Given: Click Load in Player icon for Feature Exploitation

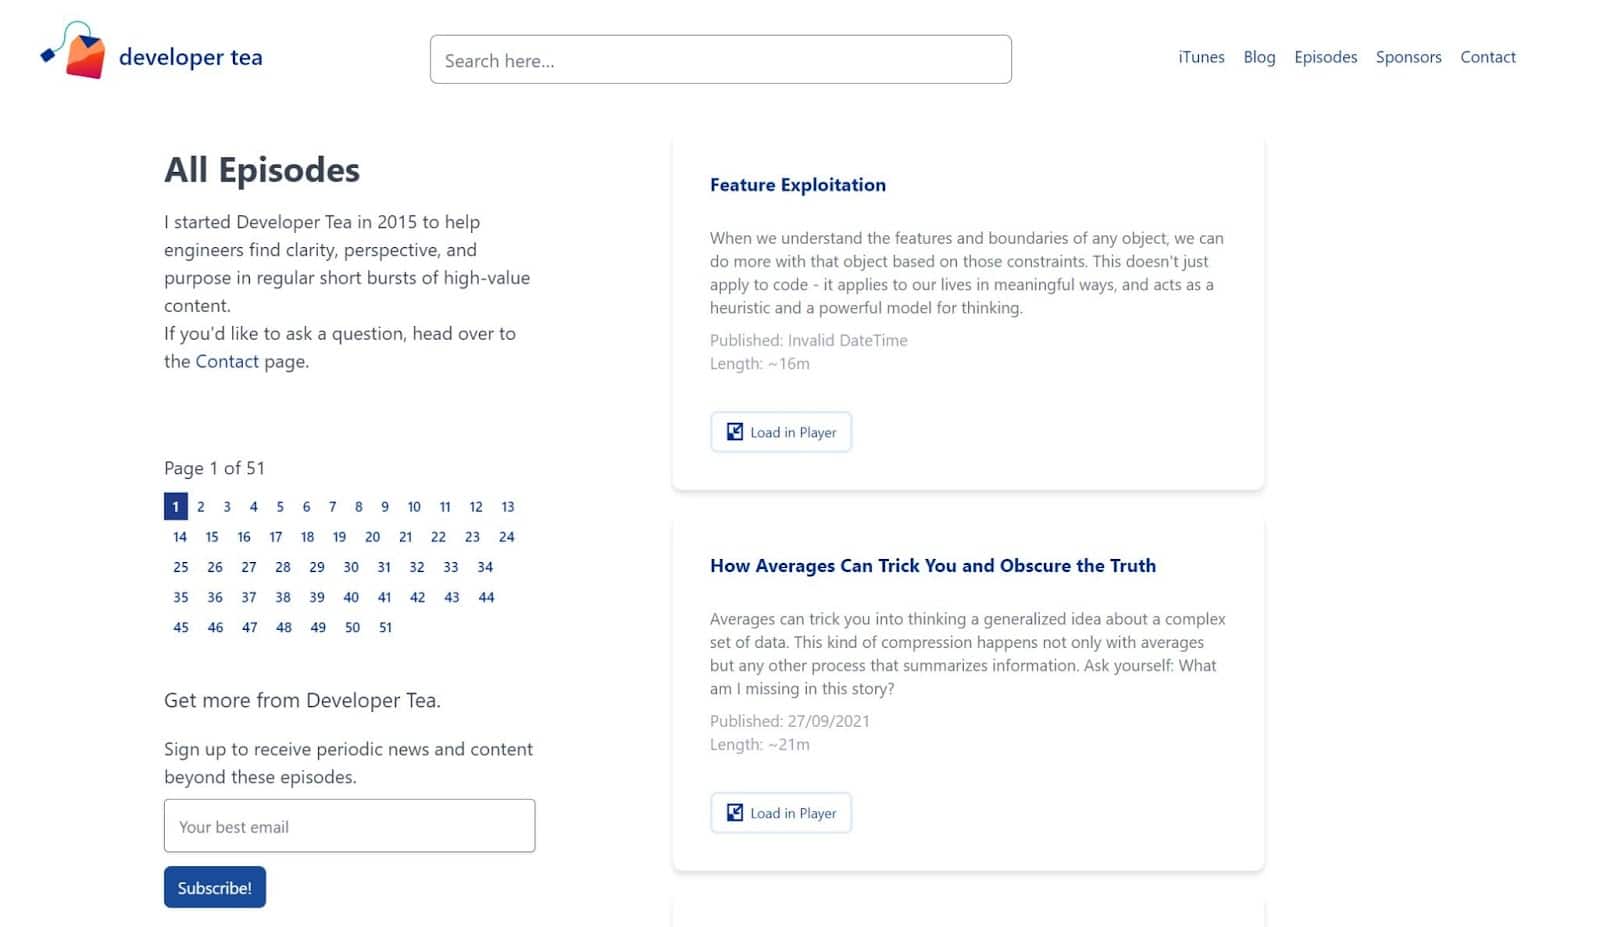Looking at the screenshot, I should pos(735,432).
